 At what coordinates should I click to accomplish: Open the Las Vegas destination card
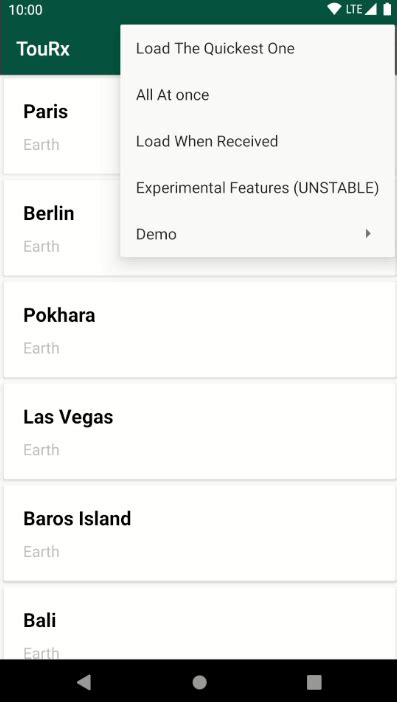tap(200, 432)
